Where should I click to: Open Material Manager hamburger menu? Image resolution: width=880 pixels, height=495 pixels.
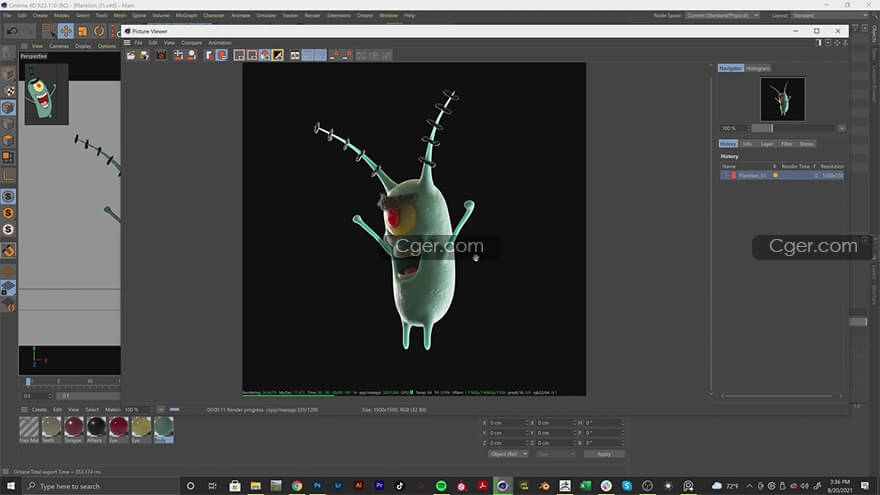point(24,410)
